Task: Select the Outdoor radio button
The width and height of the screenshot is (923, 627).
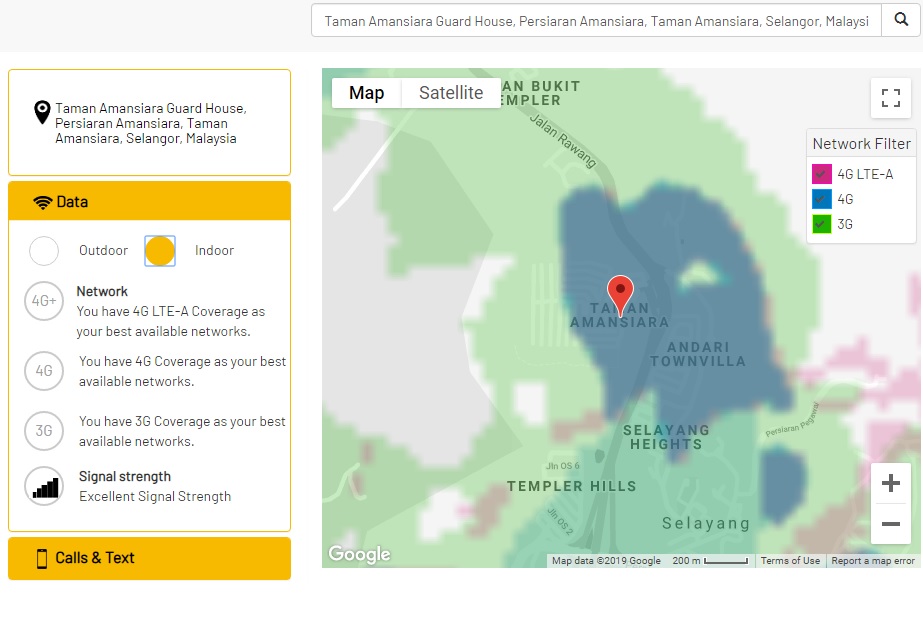Action: coord(44,251)
